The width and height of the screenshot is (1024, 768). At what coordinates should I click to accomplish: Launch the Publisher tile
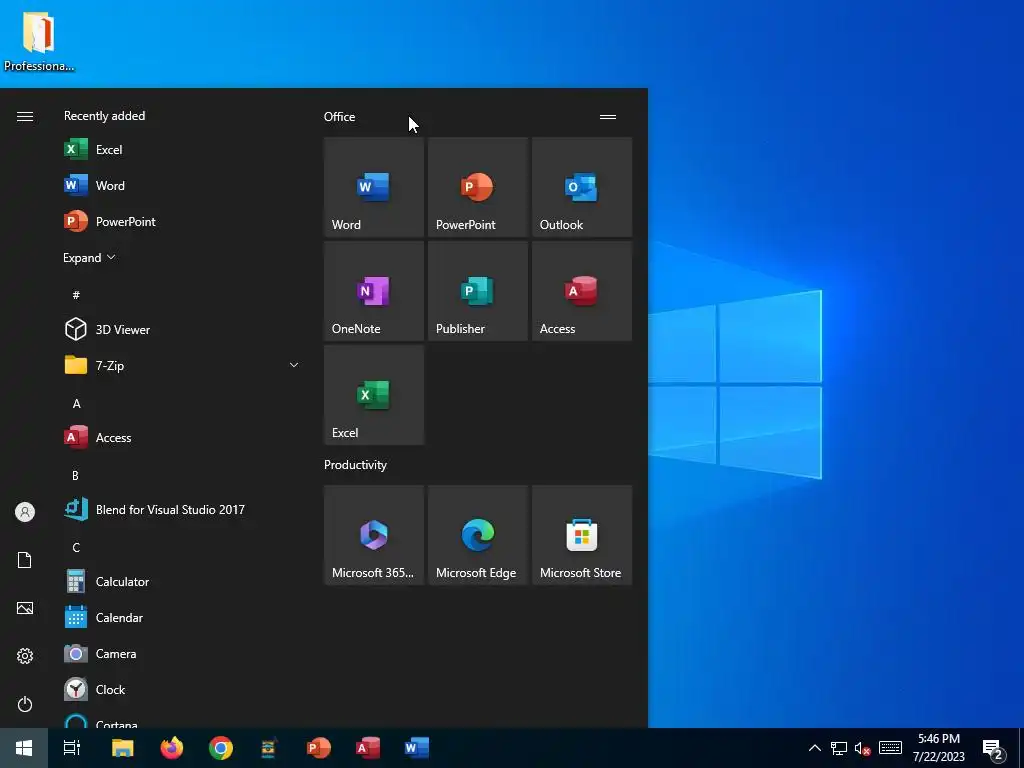coord(477,291)
